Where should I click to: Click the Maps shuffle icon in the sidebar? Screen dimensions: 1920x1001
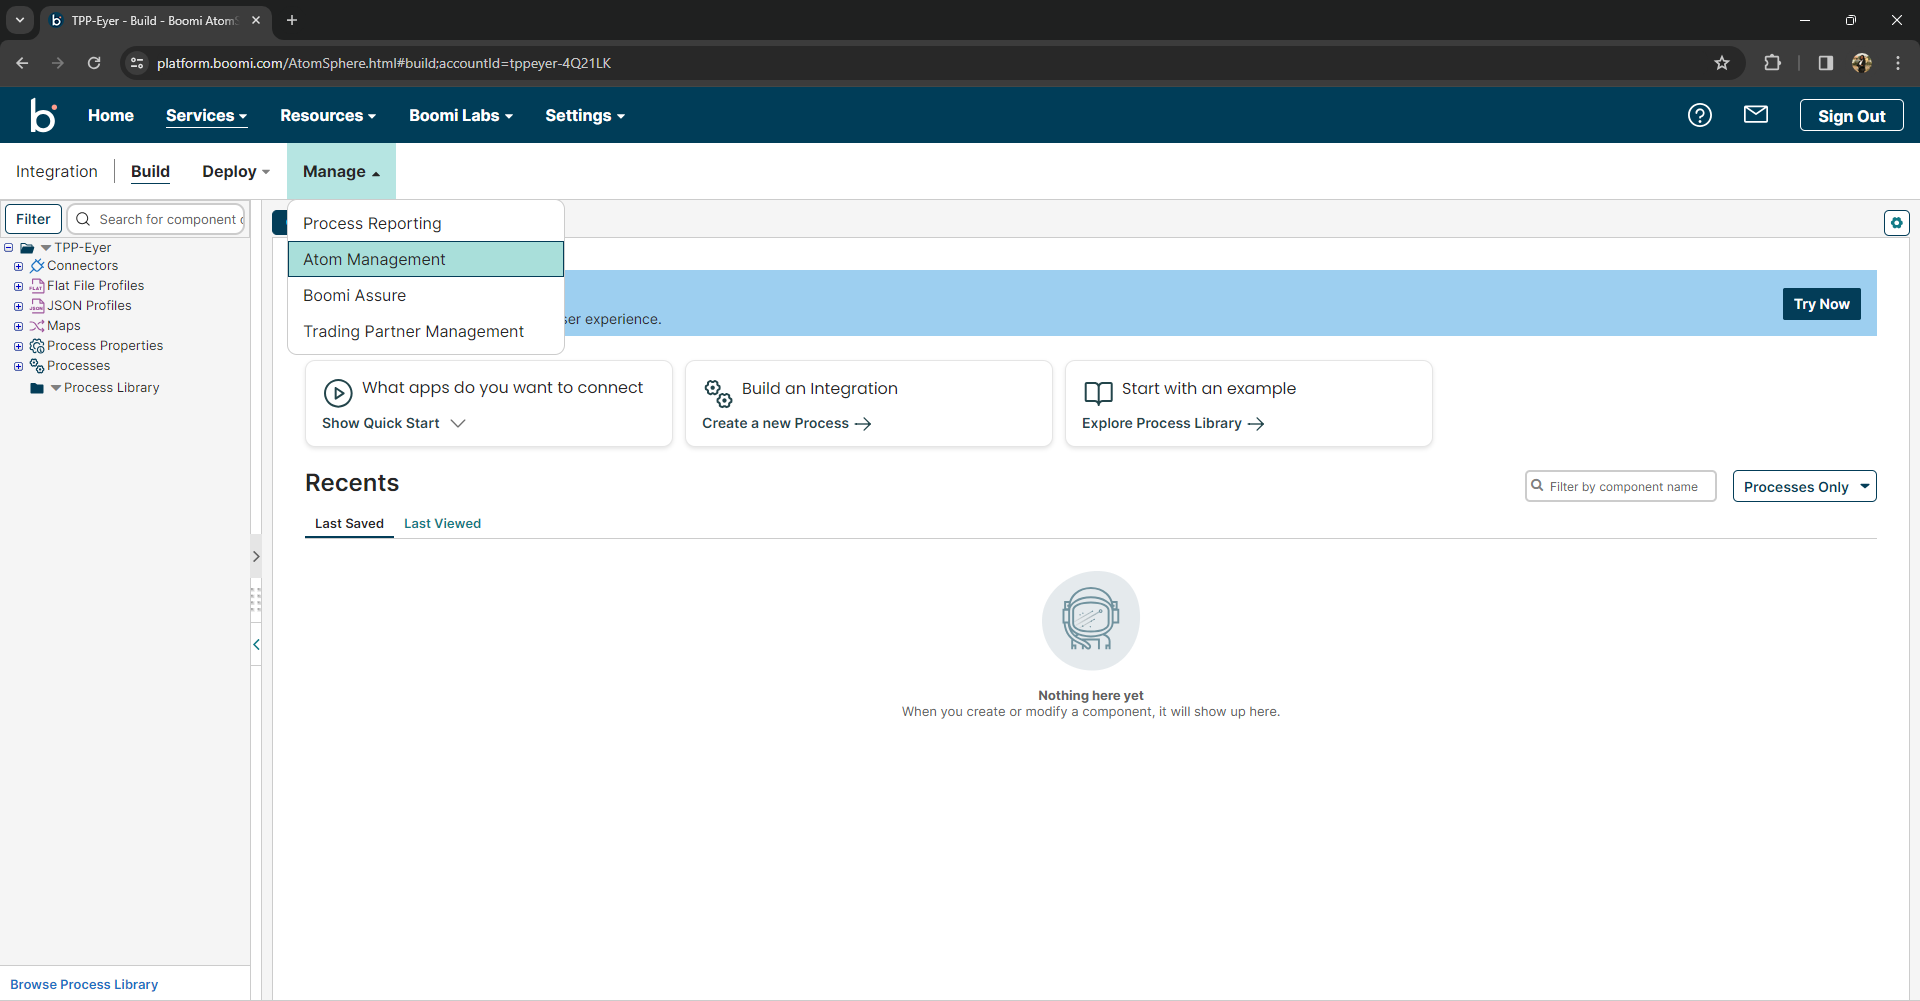37,326
